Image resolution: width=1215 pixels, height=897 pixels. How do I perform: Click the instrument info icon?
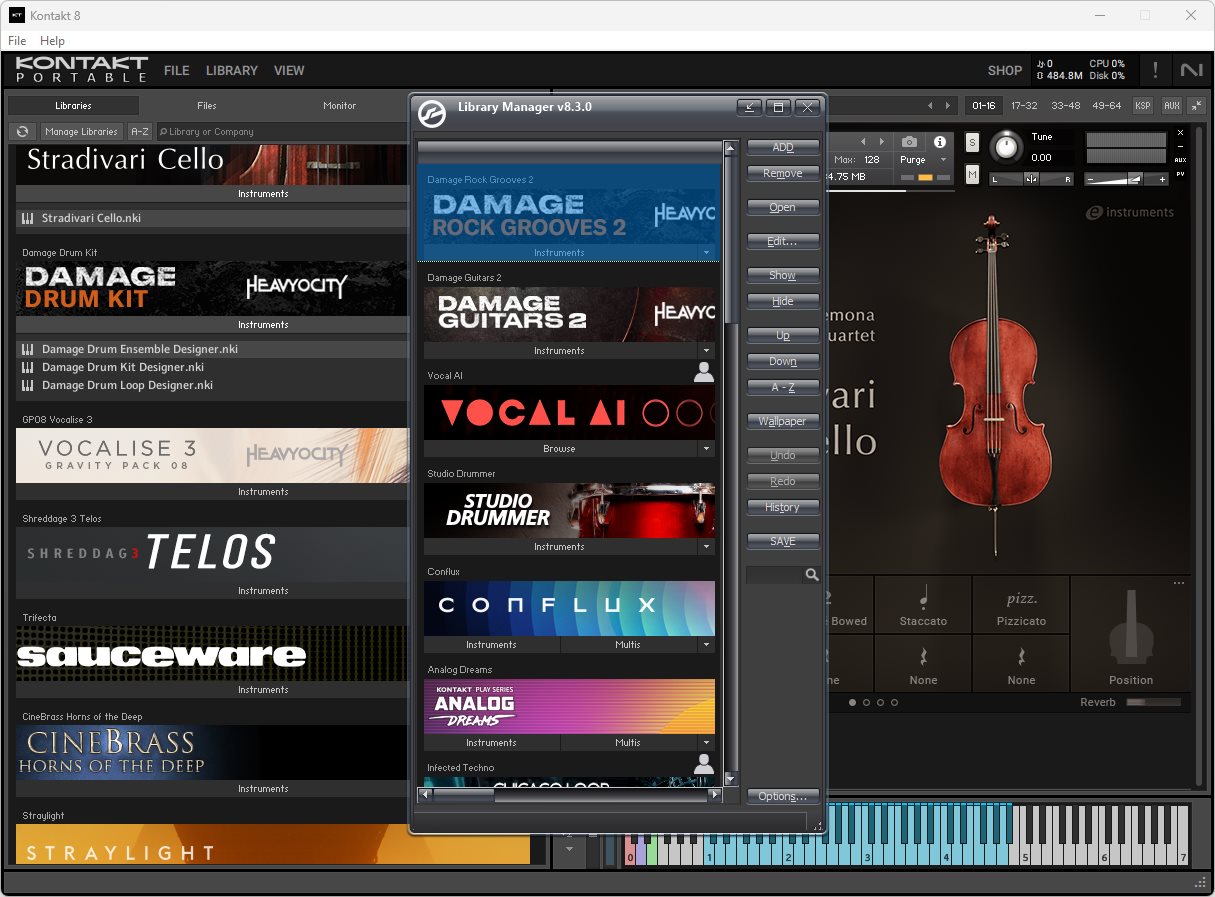tap(939, 142)
